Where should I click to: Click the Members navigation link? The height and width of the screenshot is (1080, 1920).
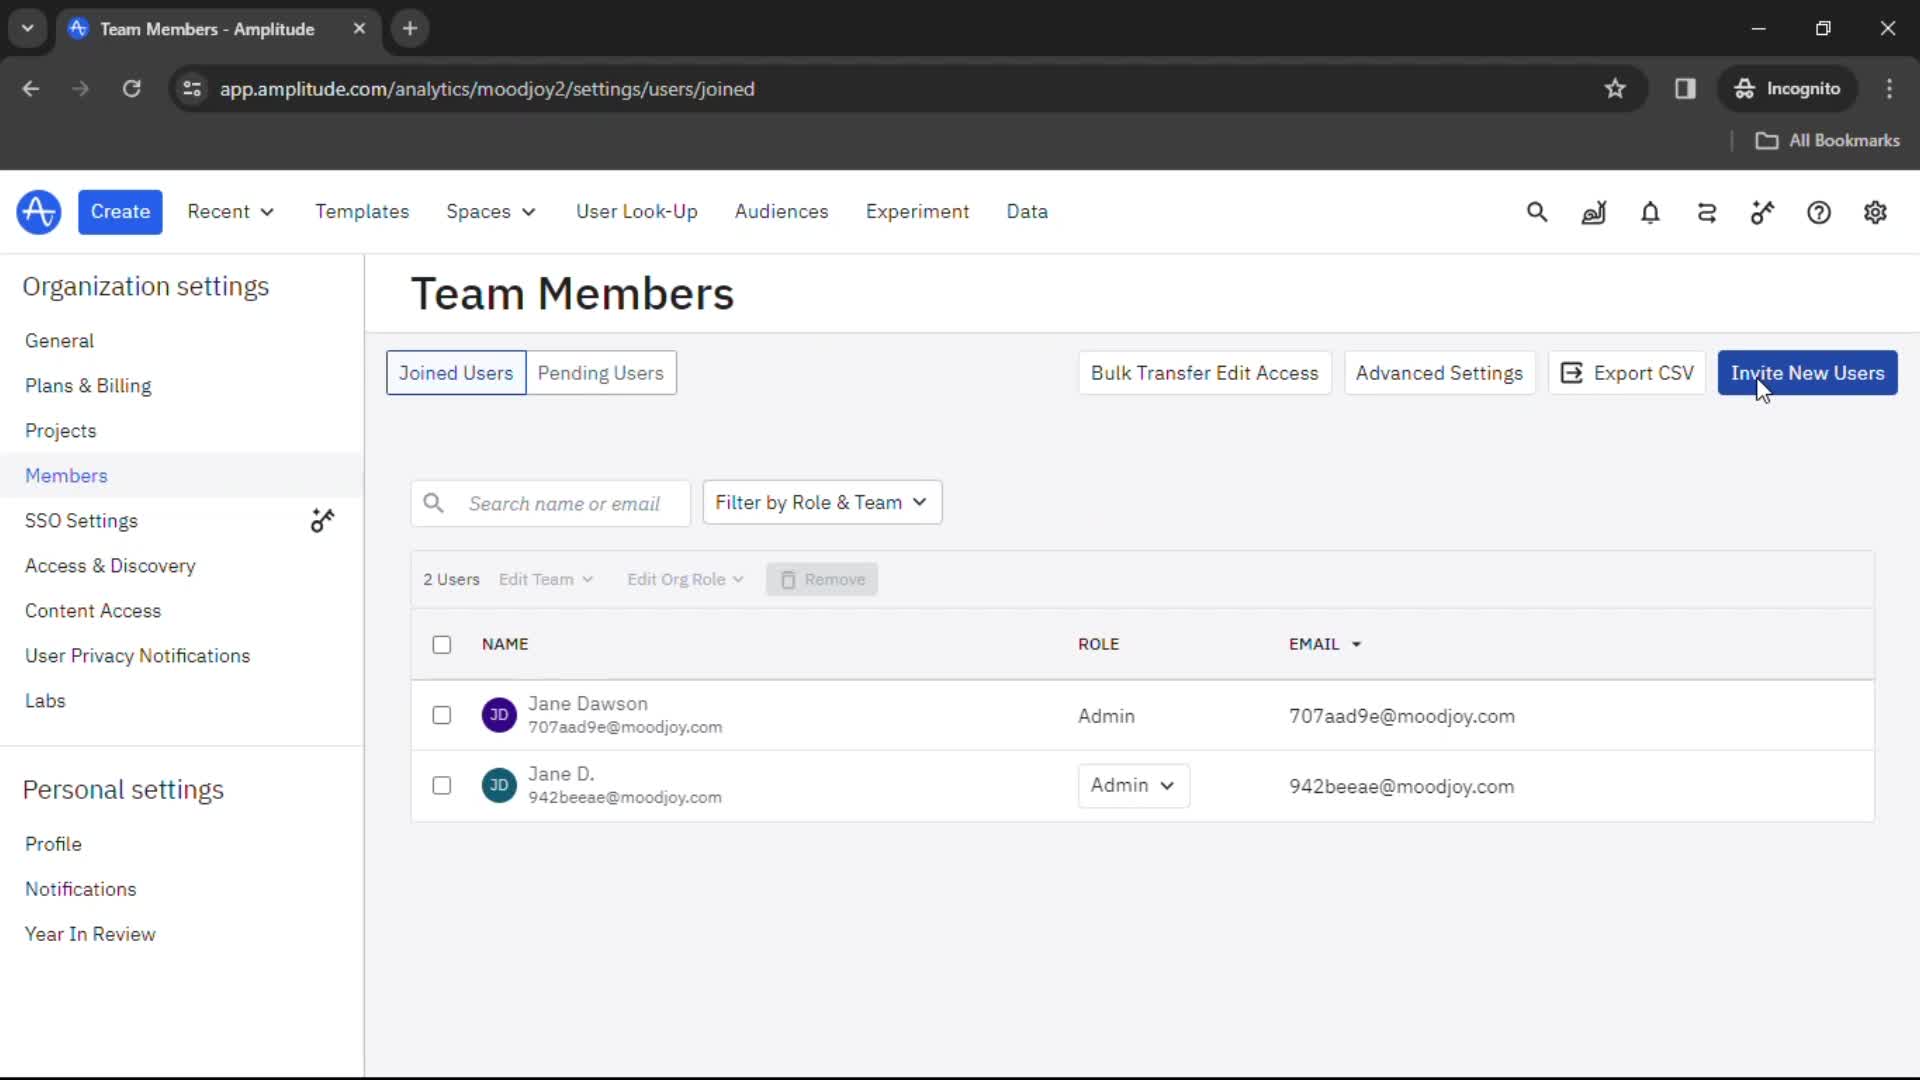coord(66,475)
